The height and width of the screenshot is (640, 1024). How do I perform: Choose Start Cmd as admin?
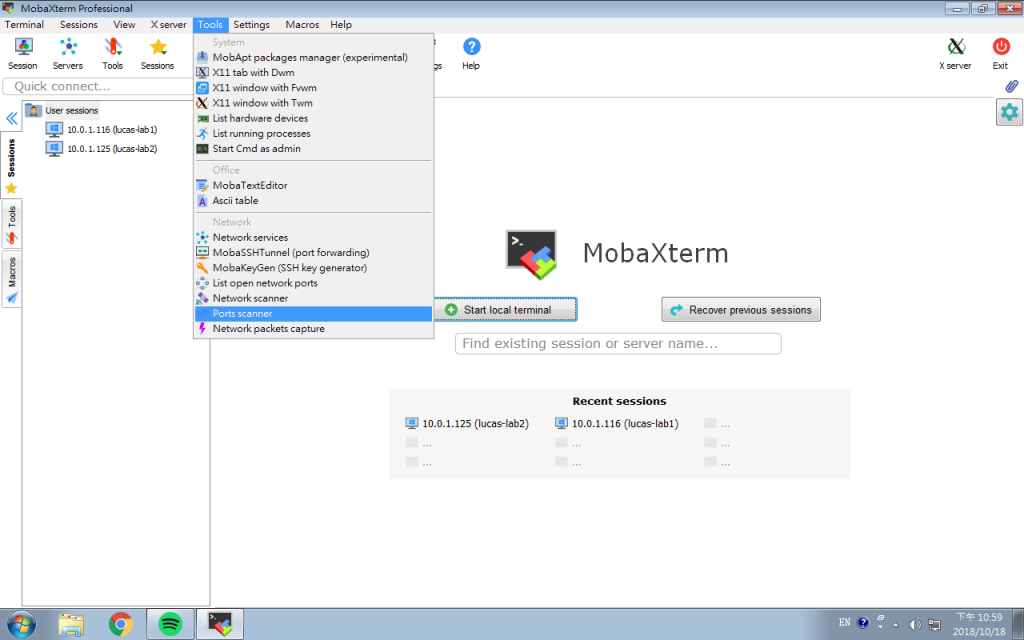(313, 148)
